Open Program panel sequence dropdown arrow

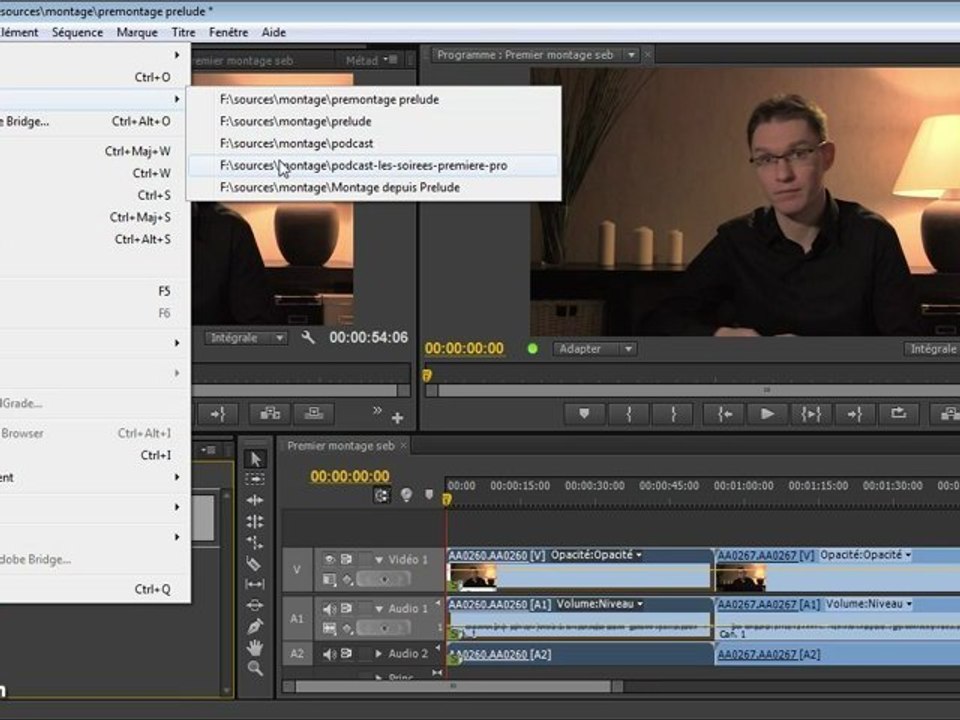(631, 55)
